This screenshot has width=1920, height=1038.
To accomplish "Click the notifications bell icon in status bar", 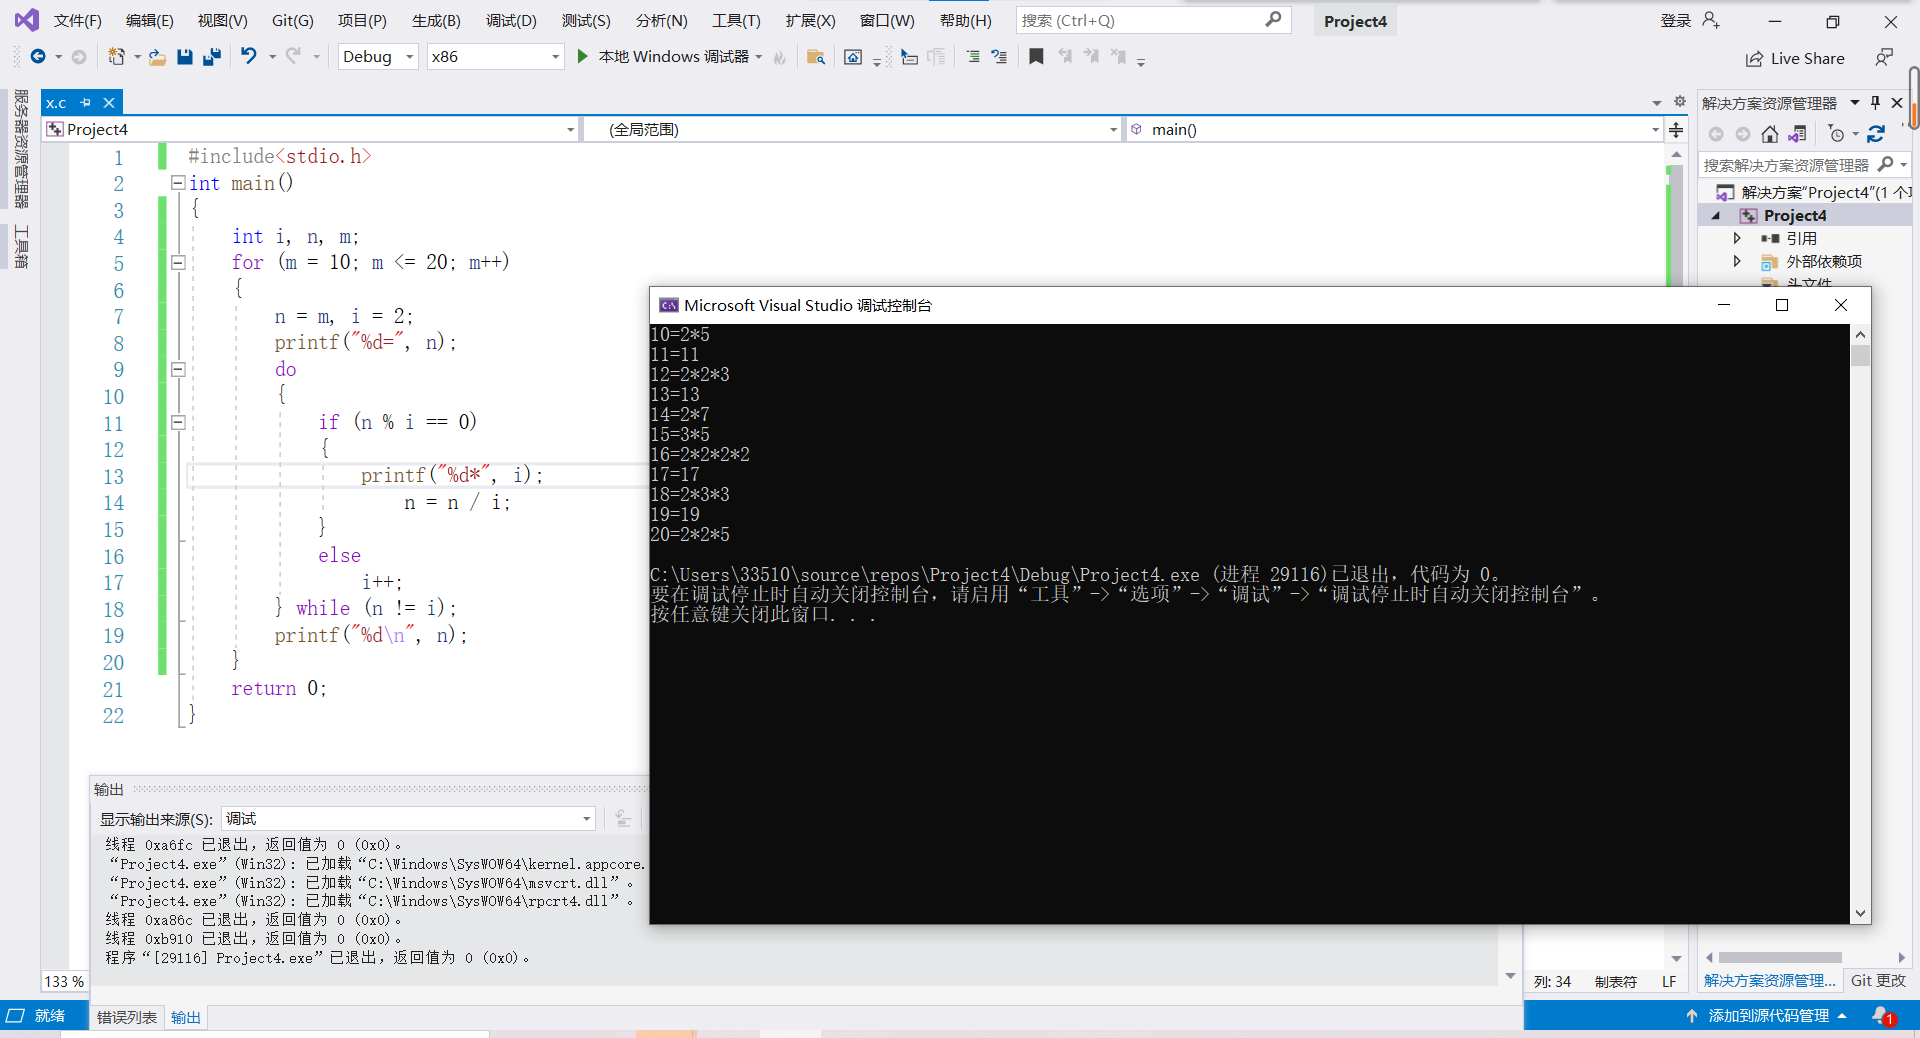I will click(1883, 1015).
